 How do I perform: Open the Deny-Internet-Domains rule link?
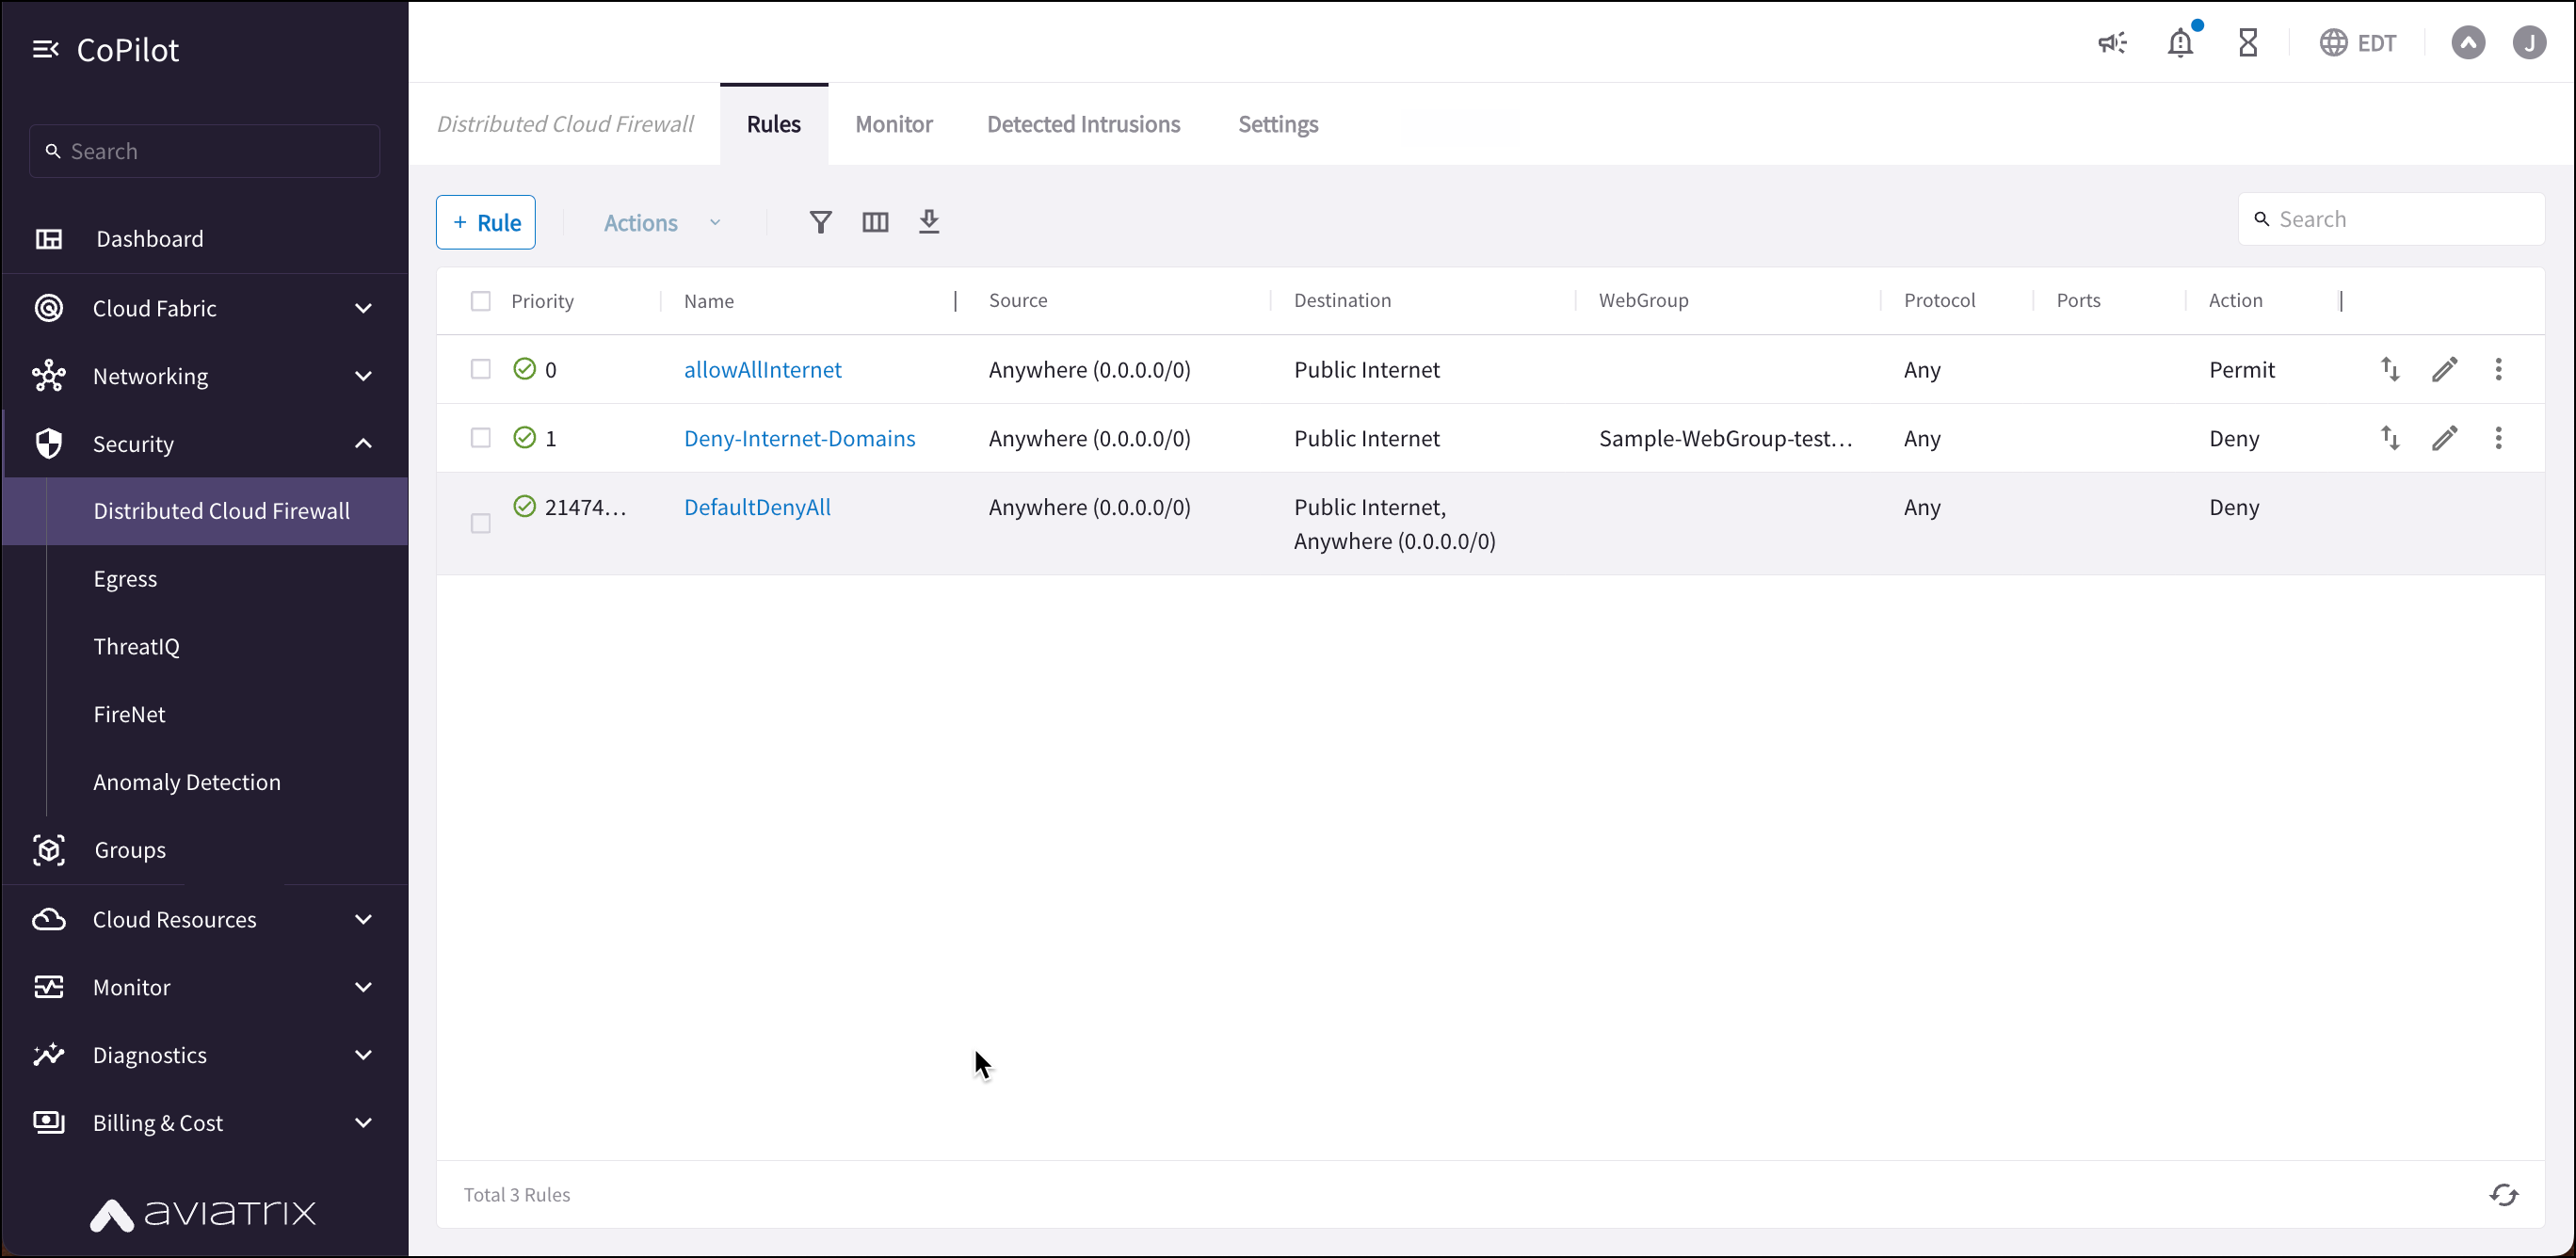[x=800, y=439]
